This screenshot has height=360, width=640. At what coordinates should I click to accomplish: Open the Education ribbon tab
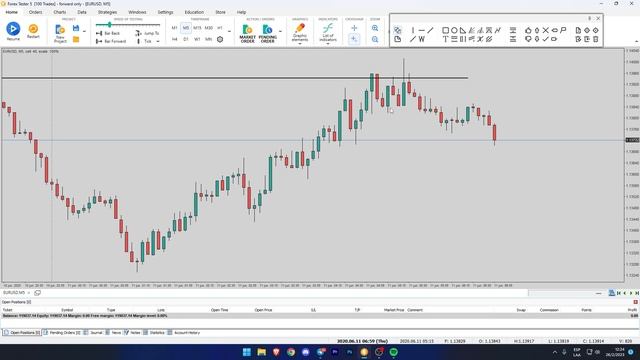click(x=194, y=12)
